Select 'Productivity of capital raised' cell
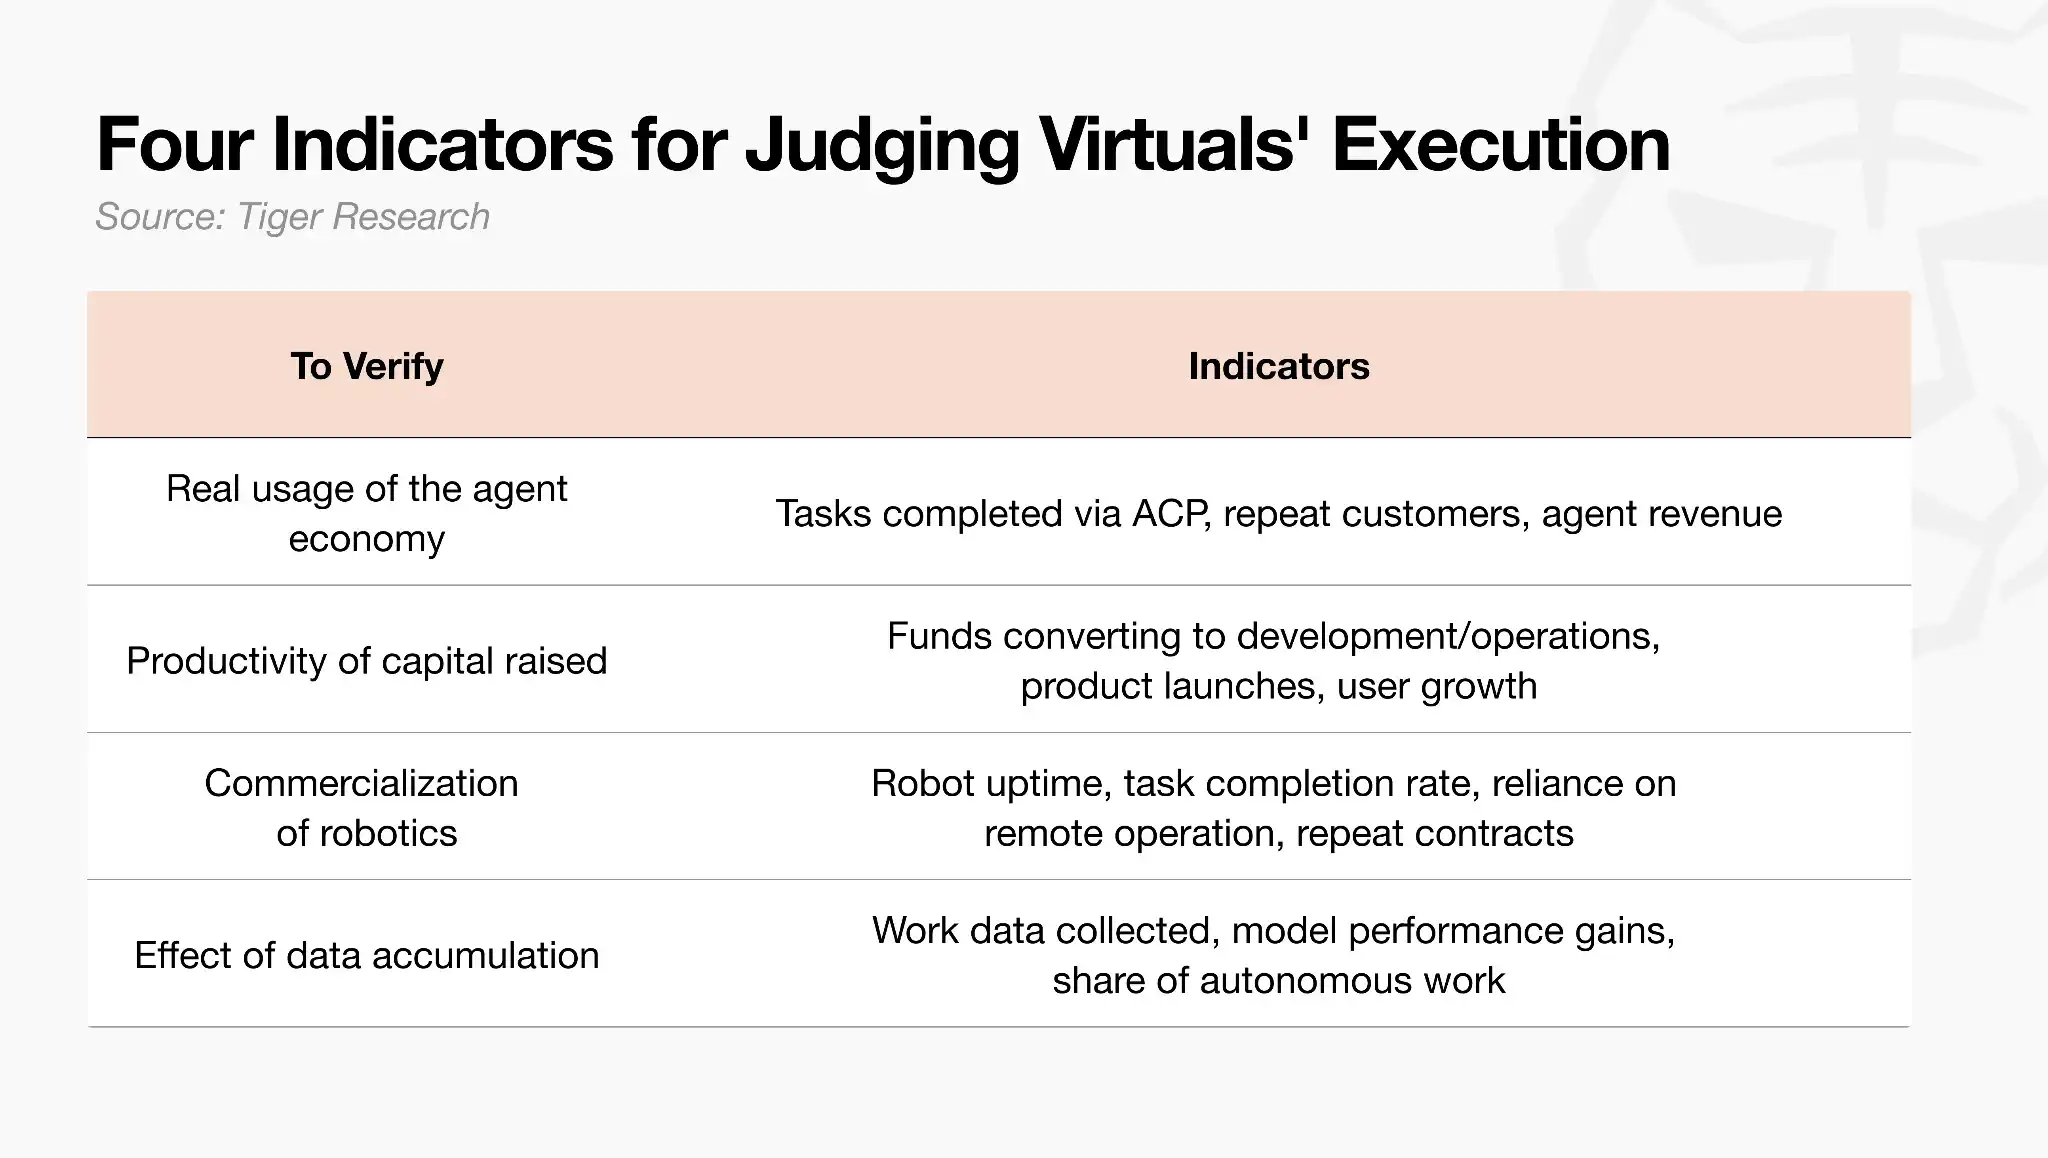Viewport: 2048px width, 1158px height. (x=367, y=660)
